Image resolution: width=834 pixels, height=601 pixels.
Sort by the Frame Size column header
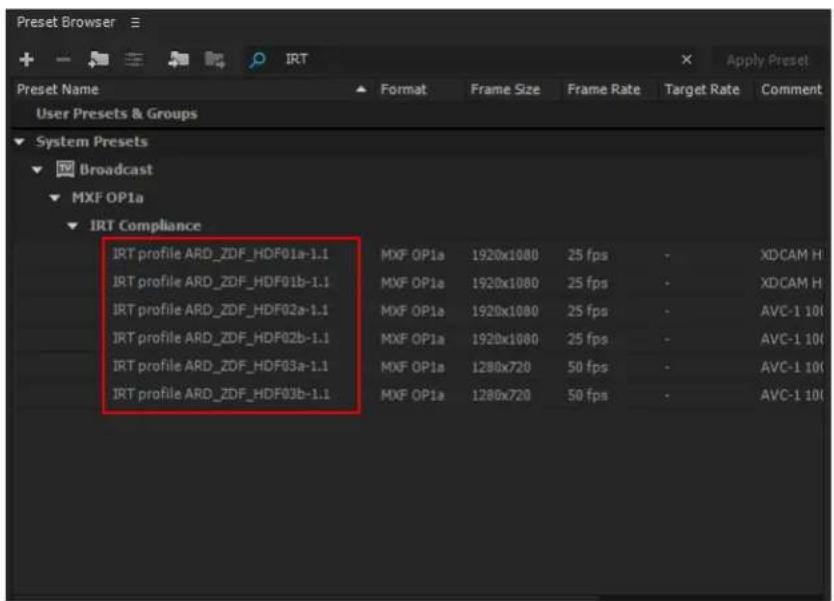(505, 89)
